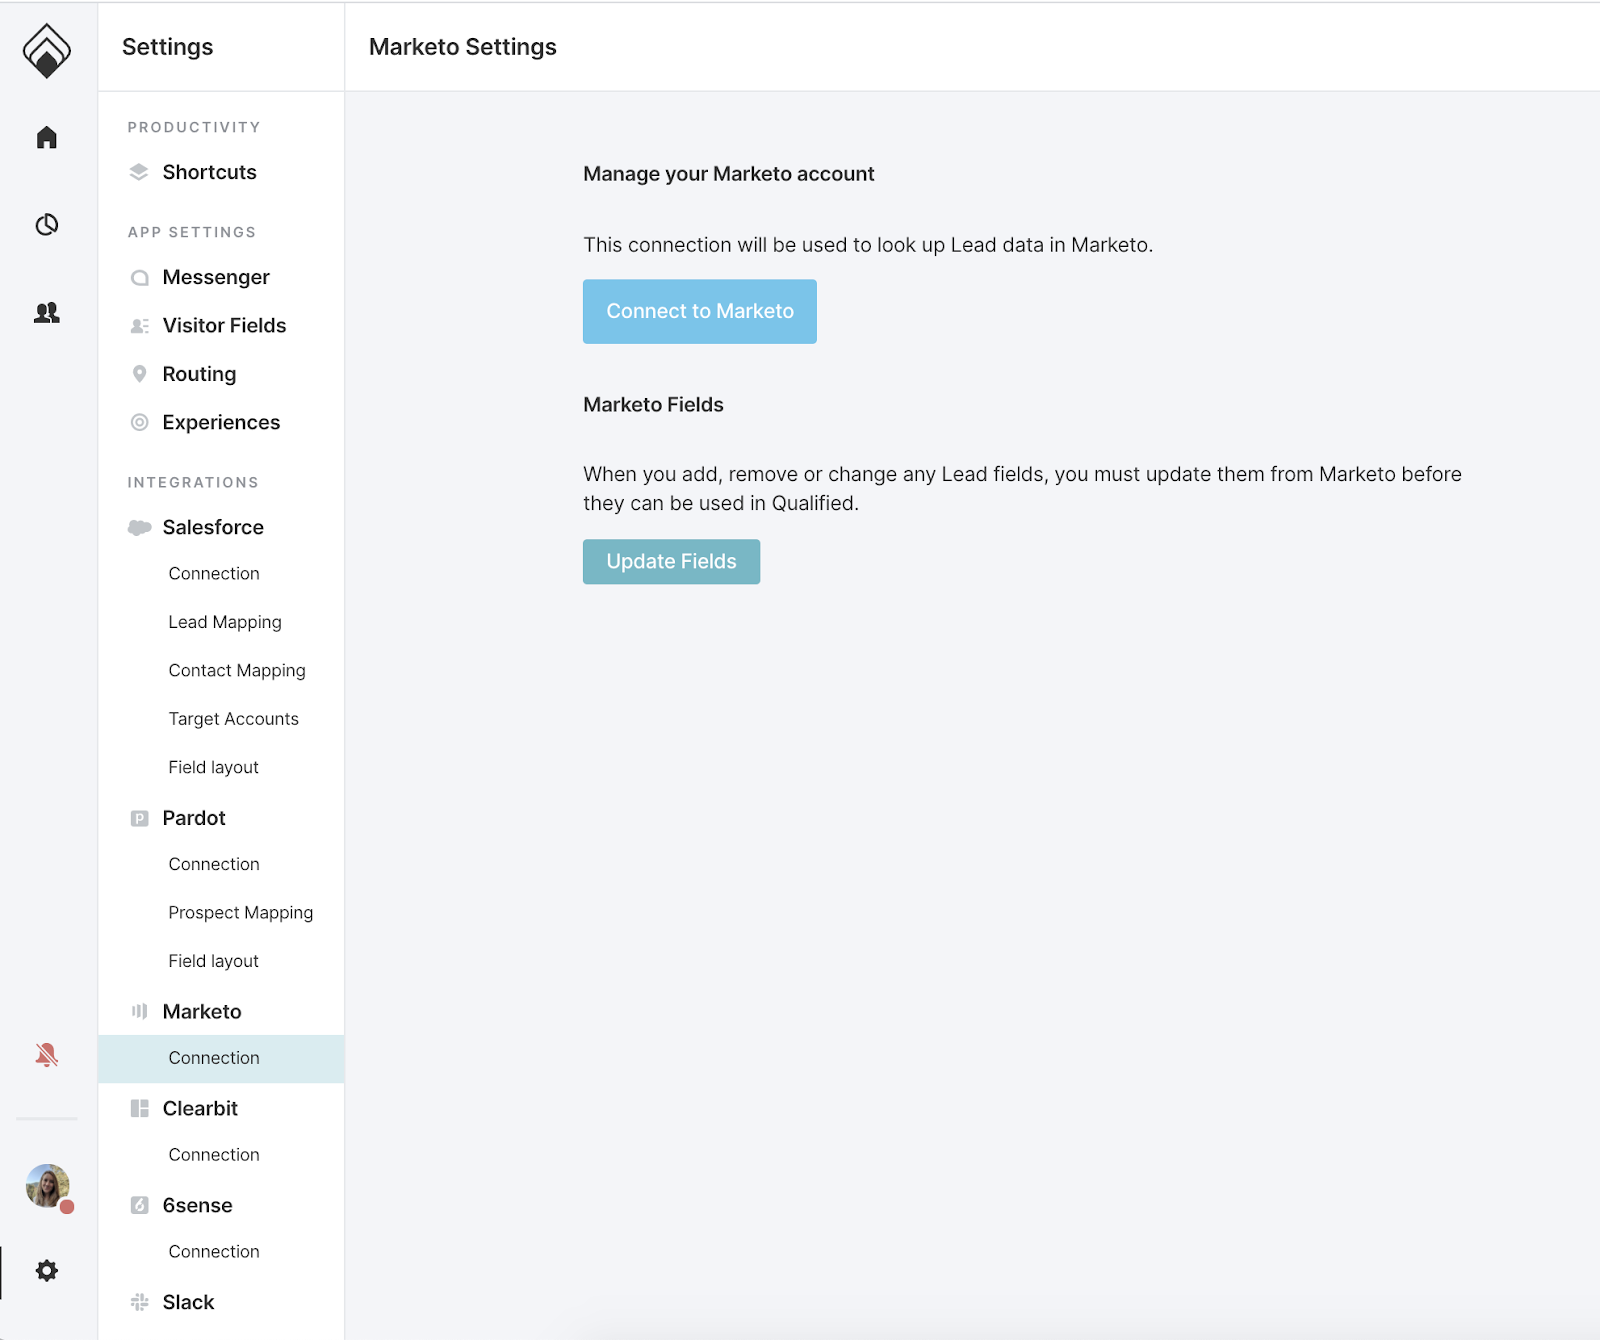
Task: Click the 6sense icon
Action: point(140,1205)
